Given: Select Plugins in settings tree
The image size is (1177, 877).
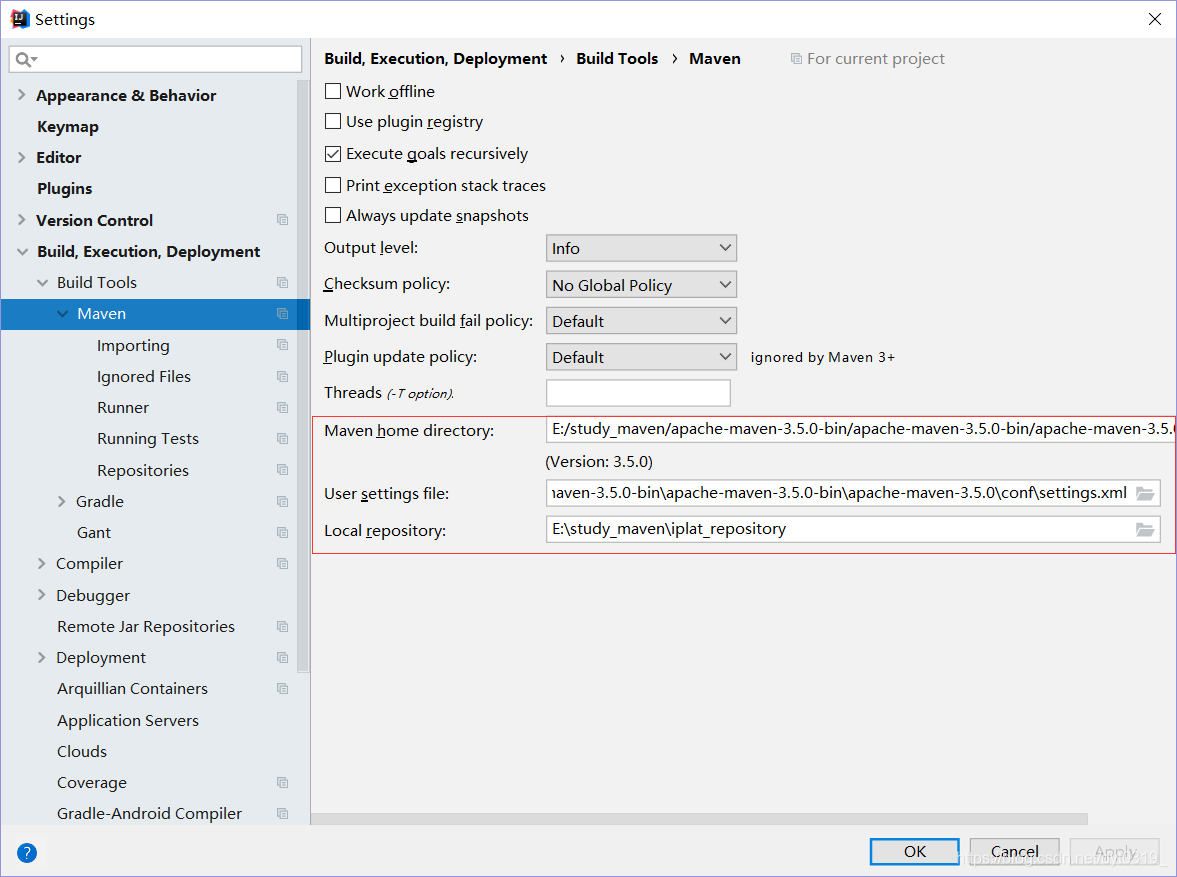Looking at the screenshot, I should click(x=65, y=188).
